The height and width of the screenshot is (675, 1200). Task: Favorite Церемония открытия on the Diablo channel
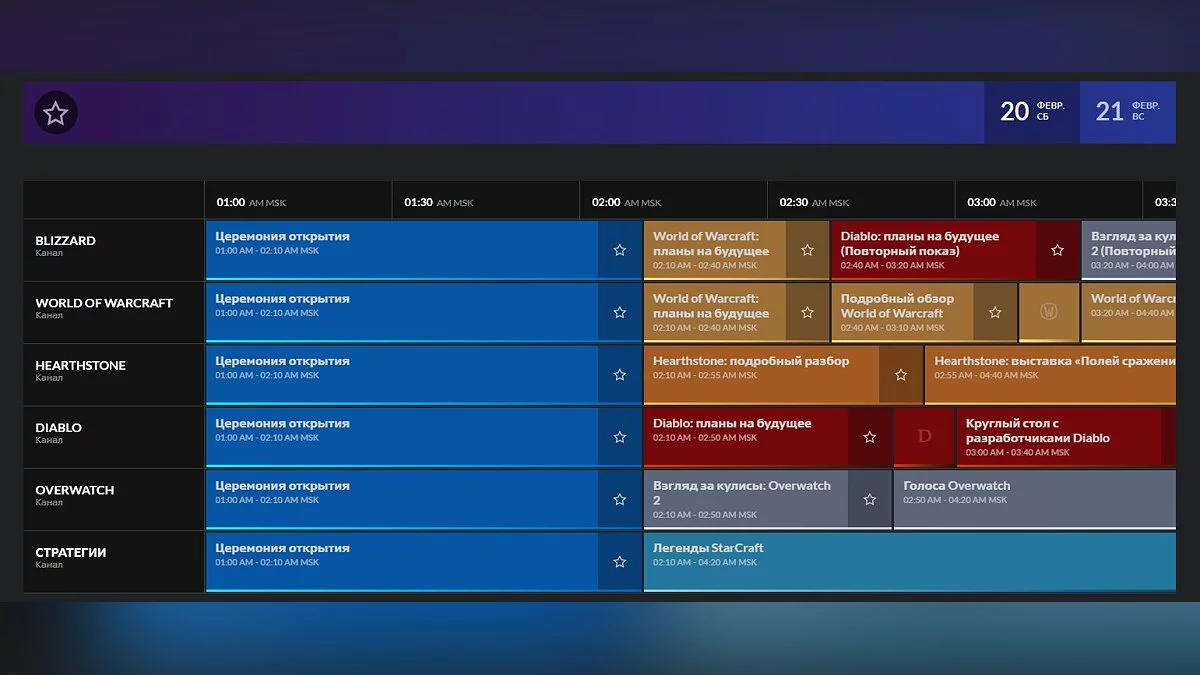620,437
